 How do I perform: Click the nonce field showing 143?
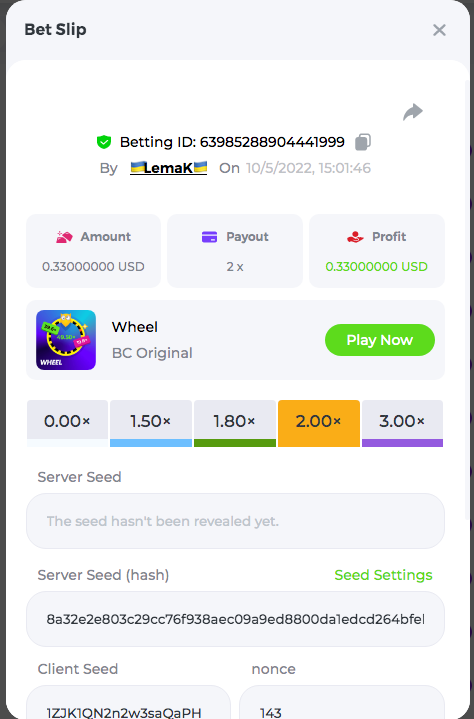pos(342,702)
